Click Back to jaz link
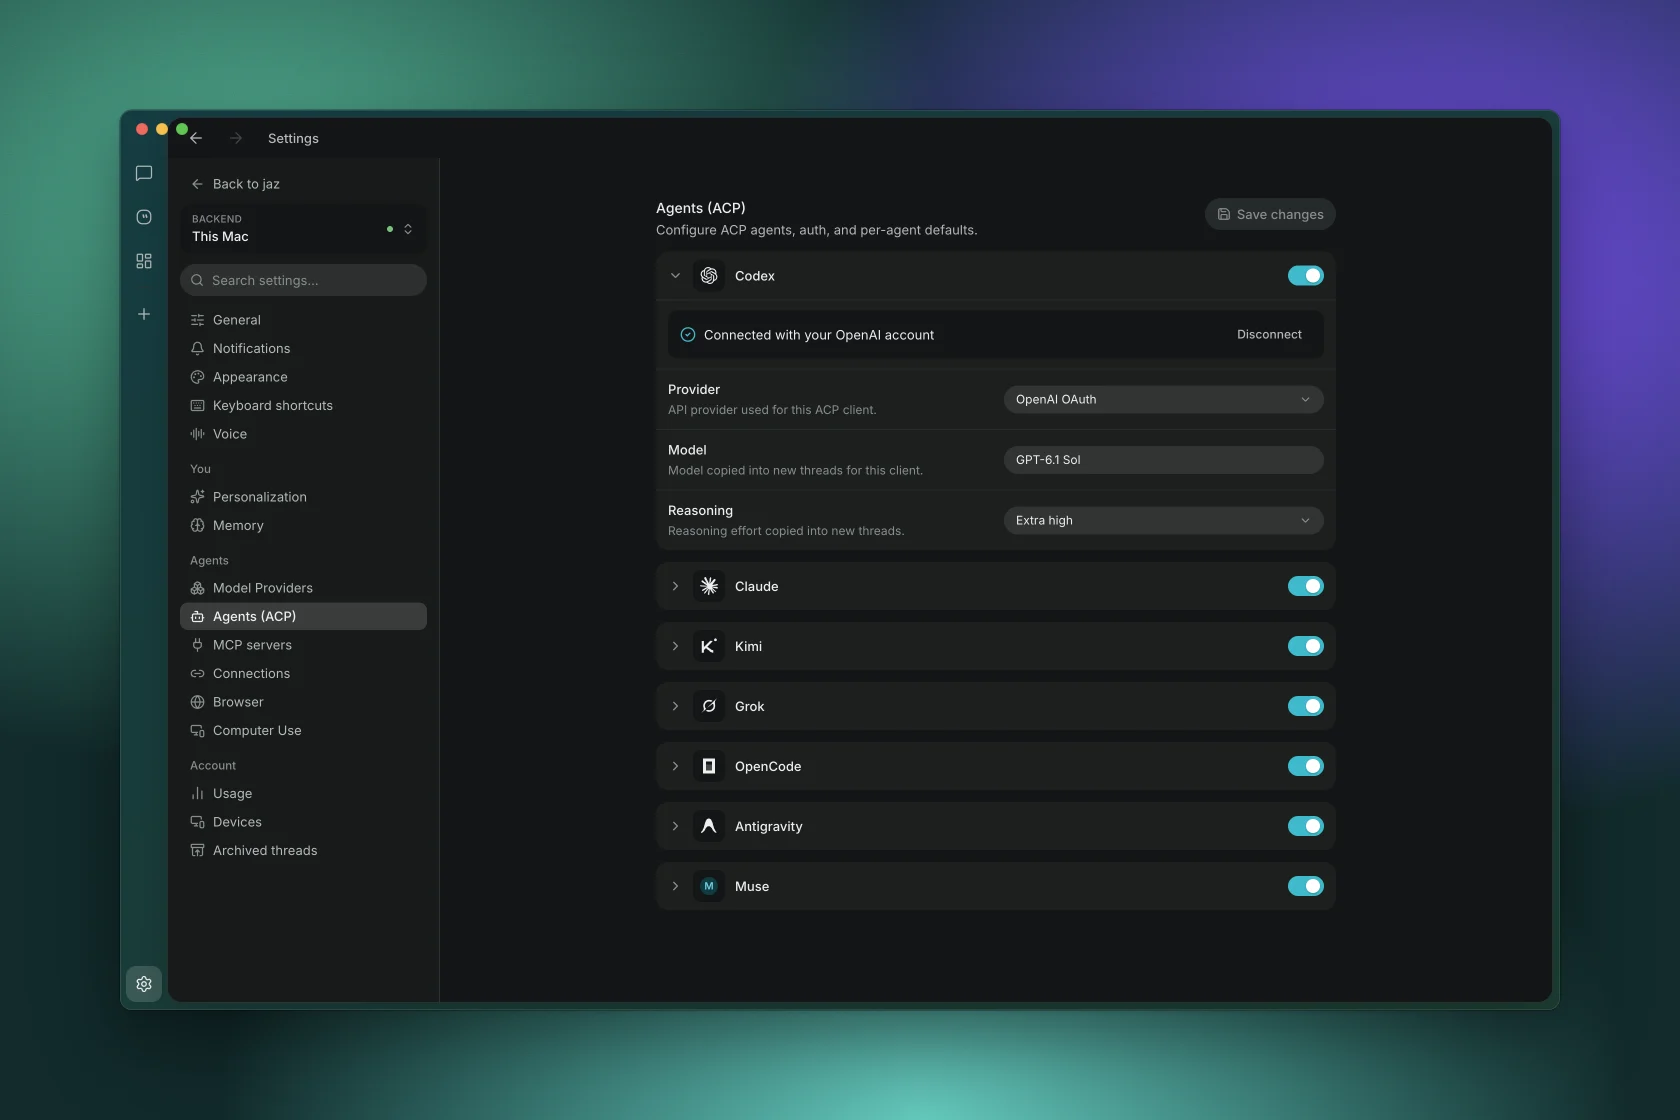1680x1120 pixels. click(236, 184)
